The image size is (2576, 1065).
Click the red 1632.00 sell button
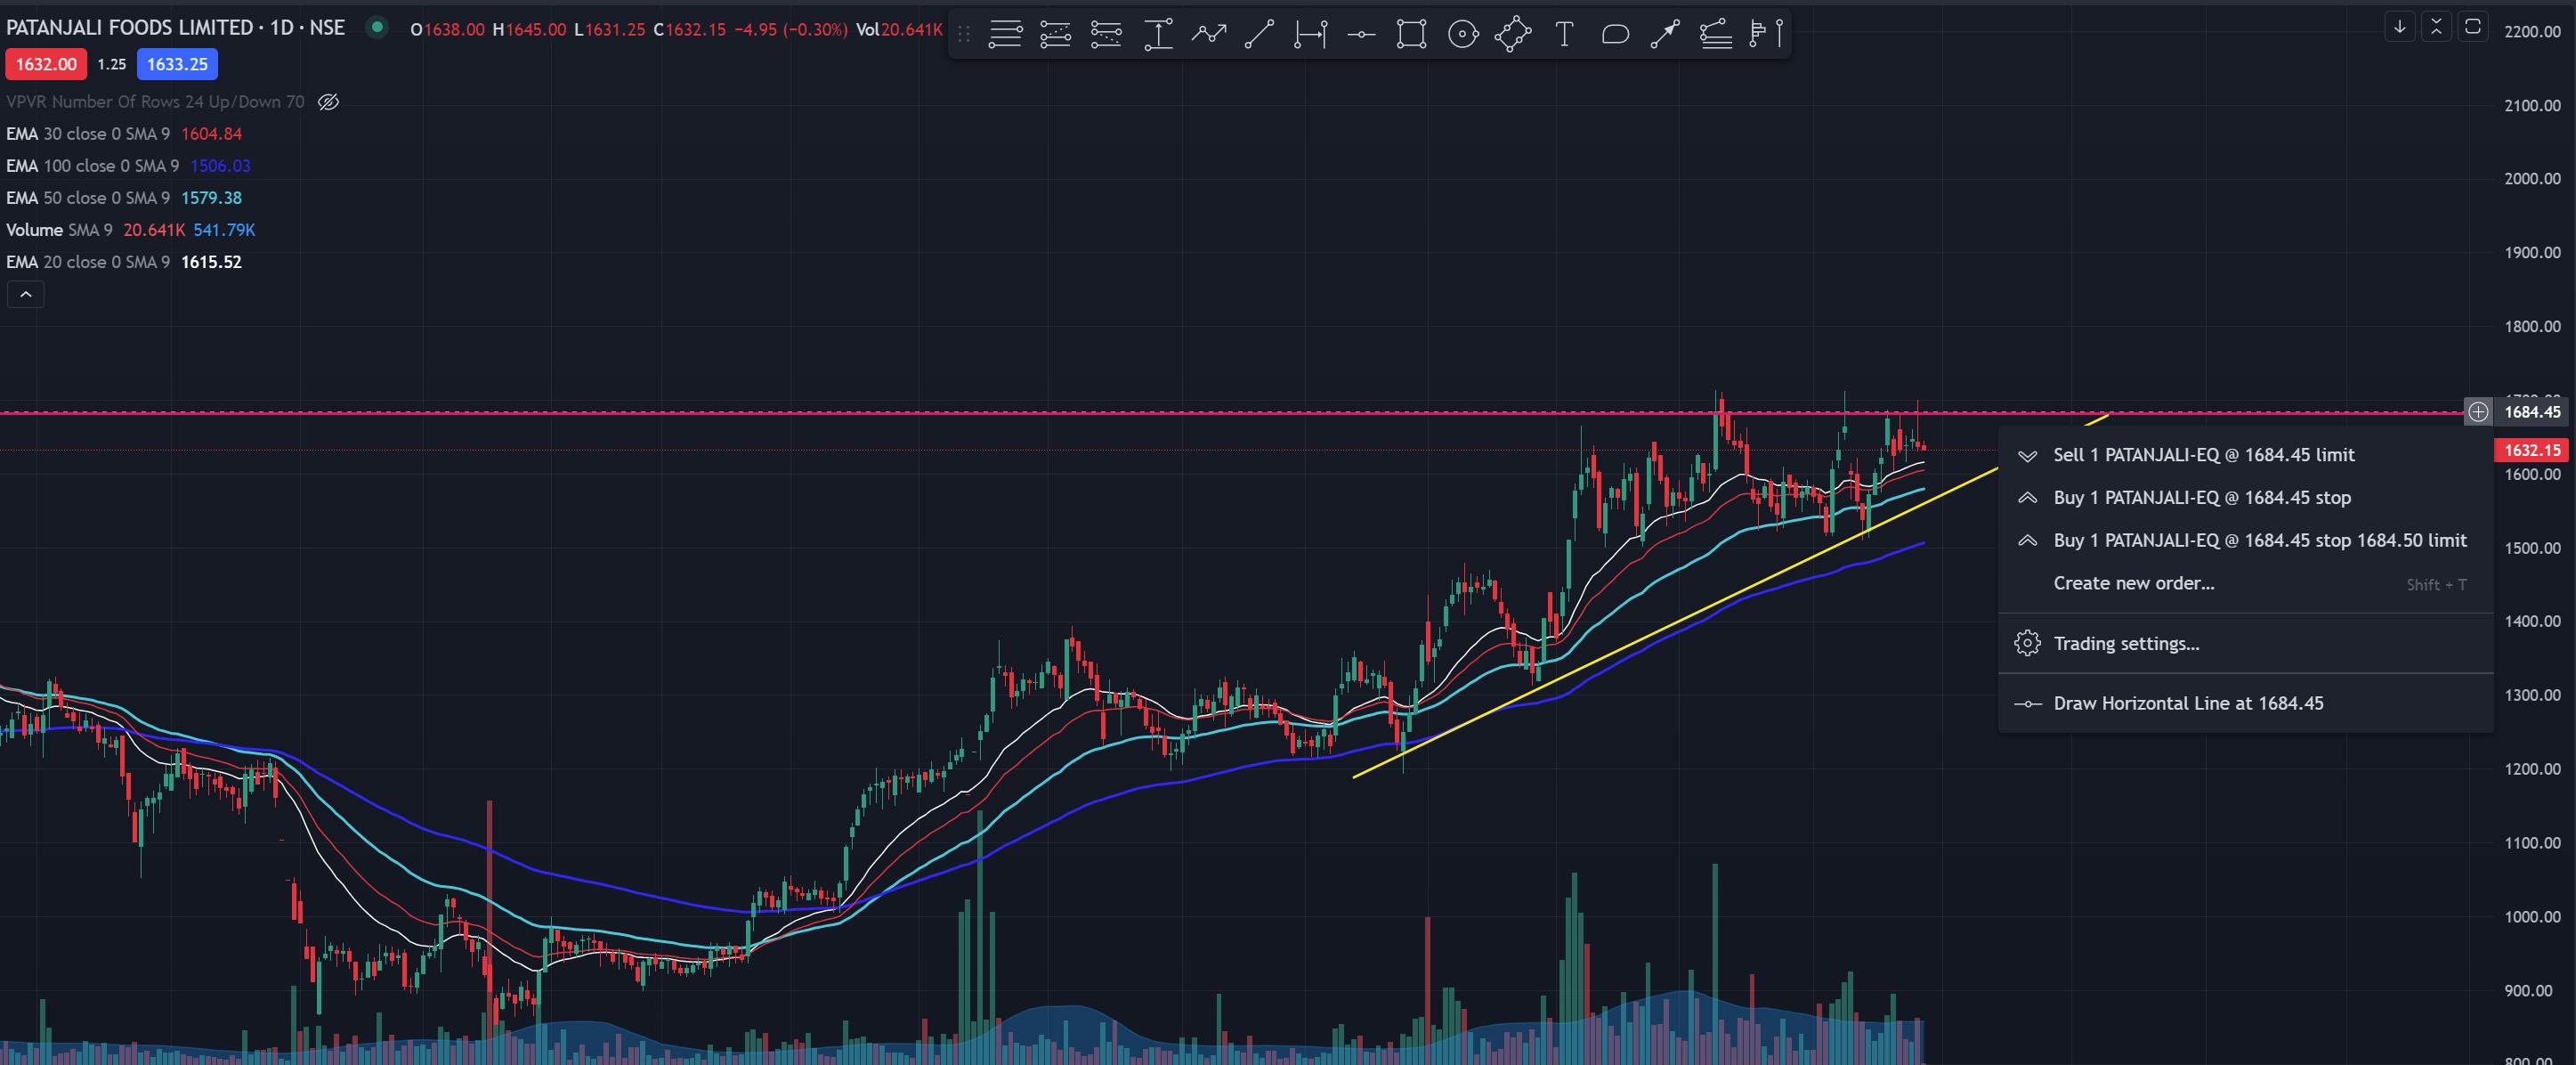click(x=46, y=64)
